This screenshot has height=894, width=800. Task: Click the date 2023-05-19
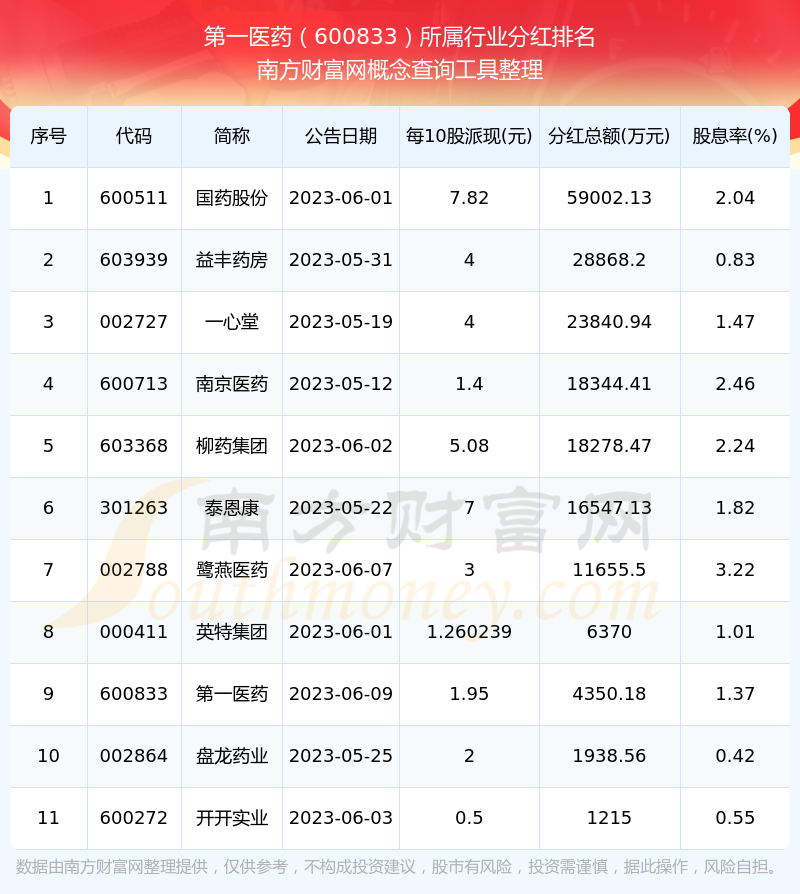pyautogui.click(x=341, y=322)
